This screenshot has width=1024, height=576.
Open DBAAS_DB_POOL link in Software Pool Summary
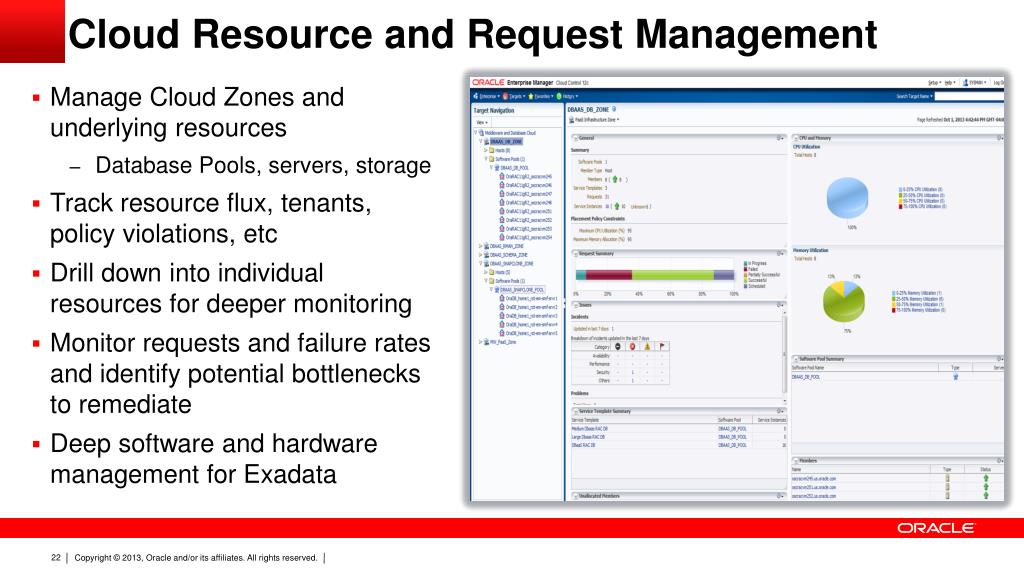tap(806, 377)
